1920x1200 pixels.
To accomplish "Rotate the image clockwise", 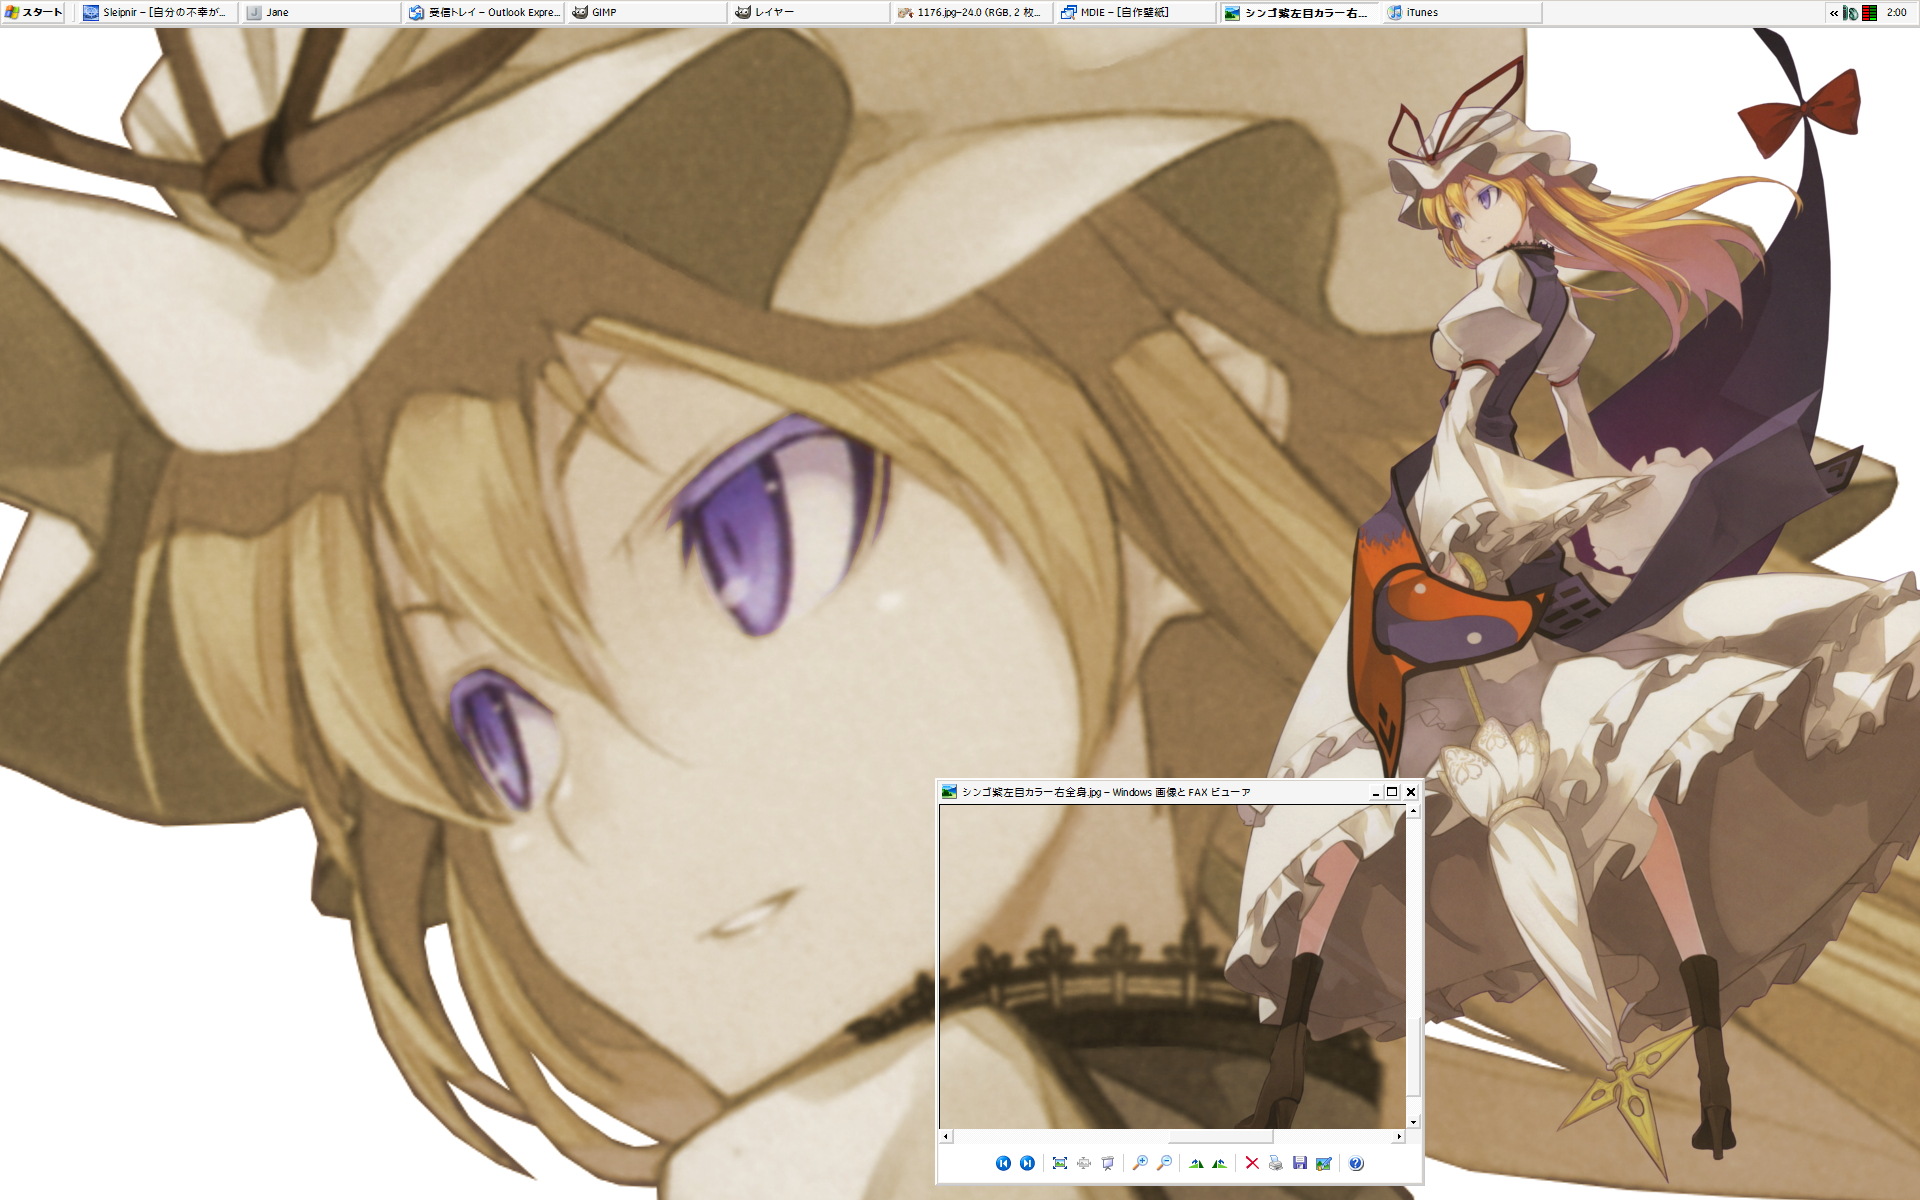I will [x=1196, y=1163].
